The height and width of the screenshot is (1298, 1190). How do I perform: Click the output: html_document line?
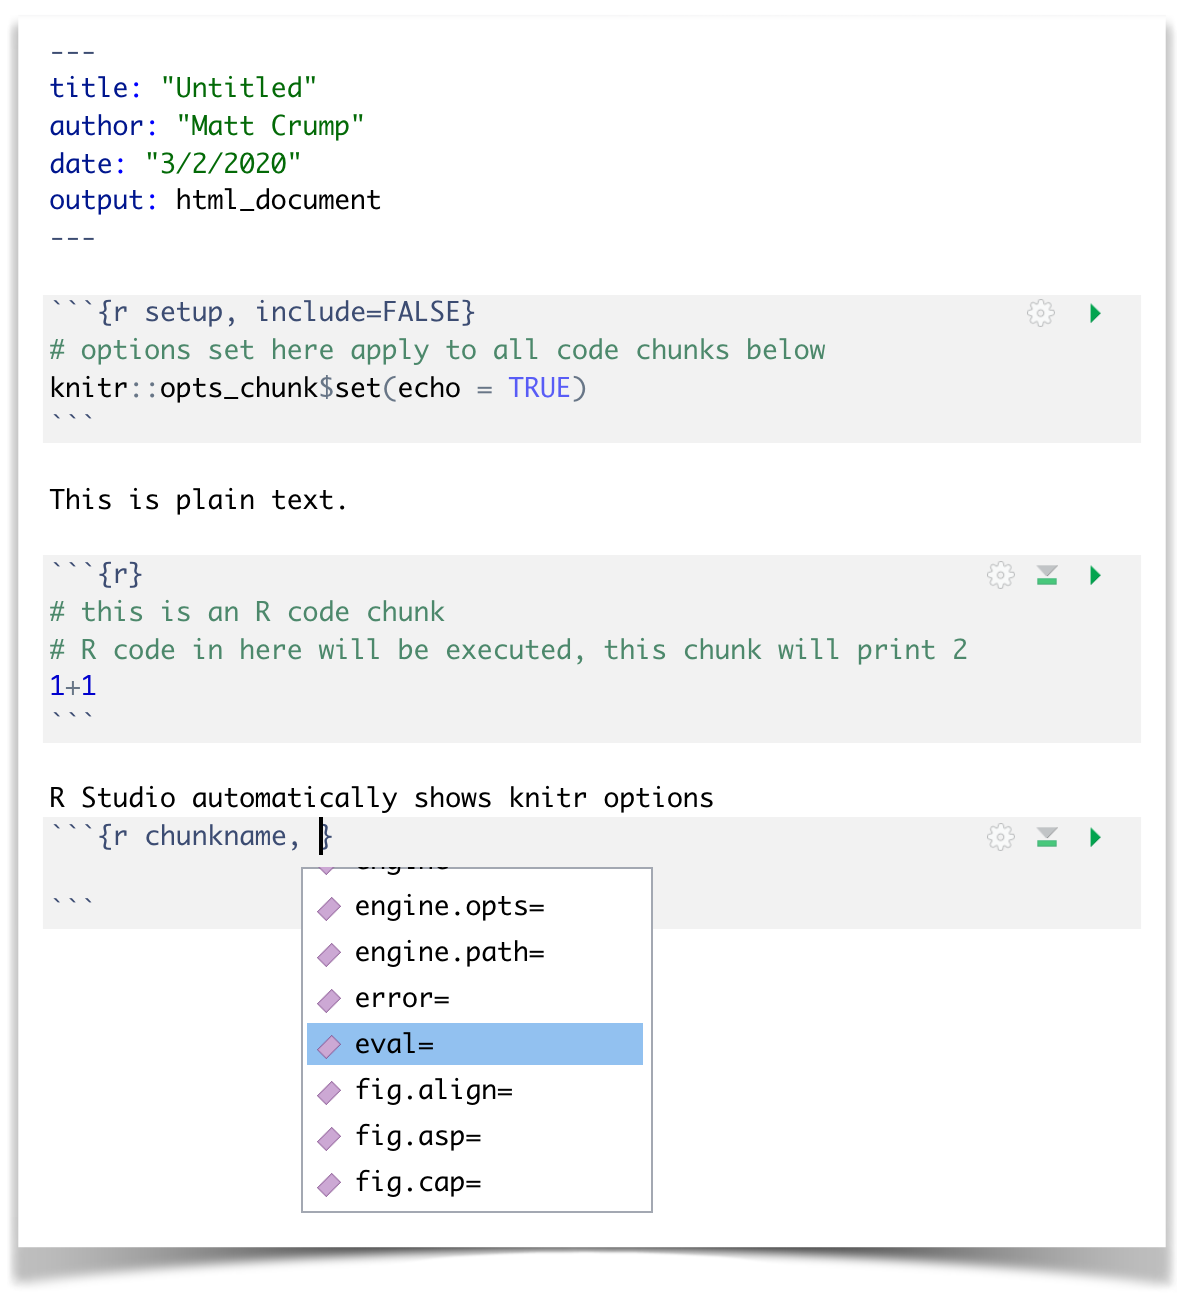click(x=215, y=200)
